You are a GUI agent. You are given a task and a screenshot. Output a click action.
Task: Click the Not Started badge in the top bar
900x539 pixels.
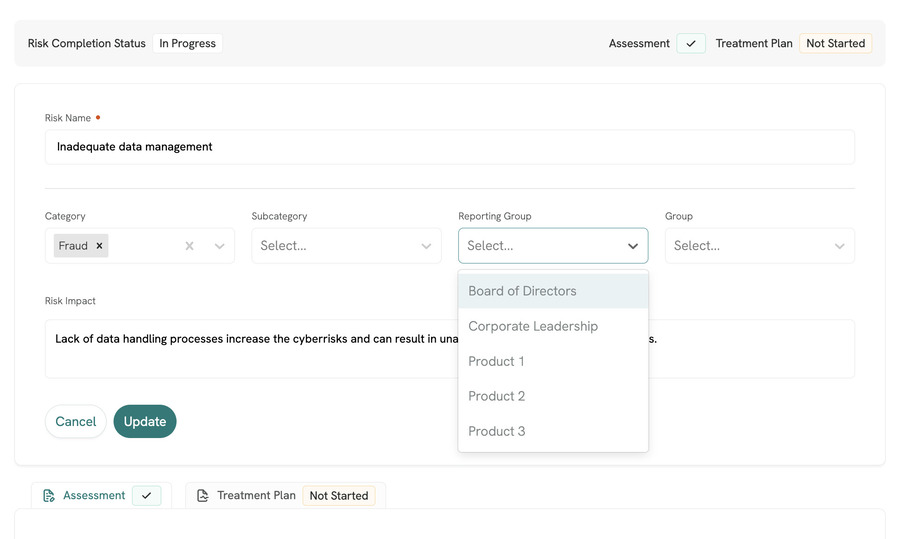coord(835,44)
